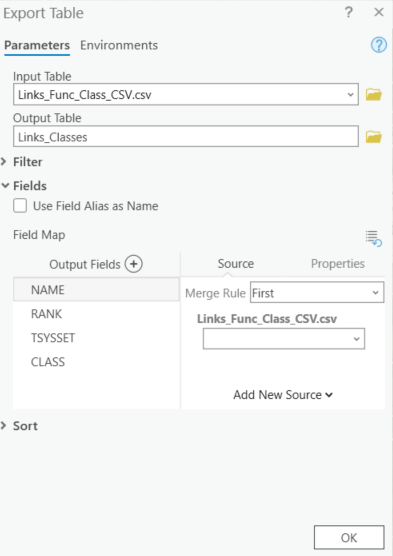
Task: Browse for Input Table with folder icon
Action: [374, 95]
